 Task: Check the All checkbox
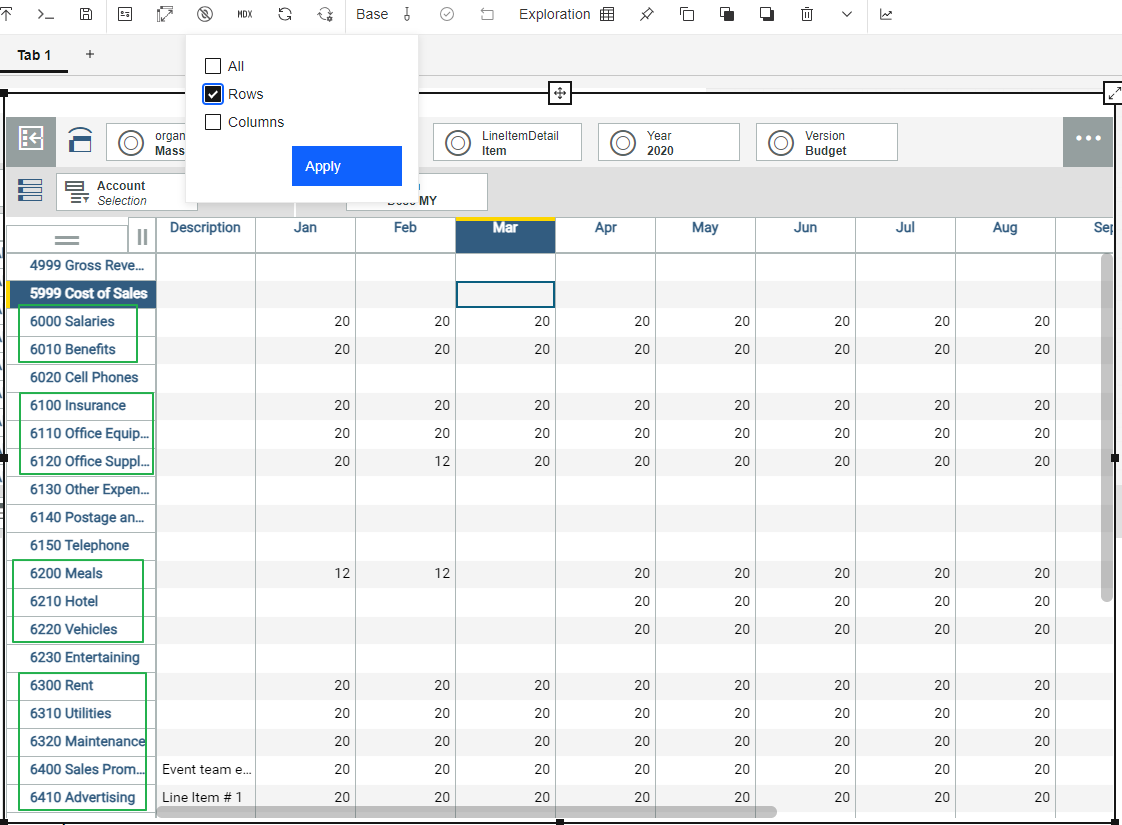212,66
